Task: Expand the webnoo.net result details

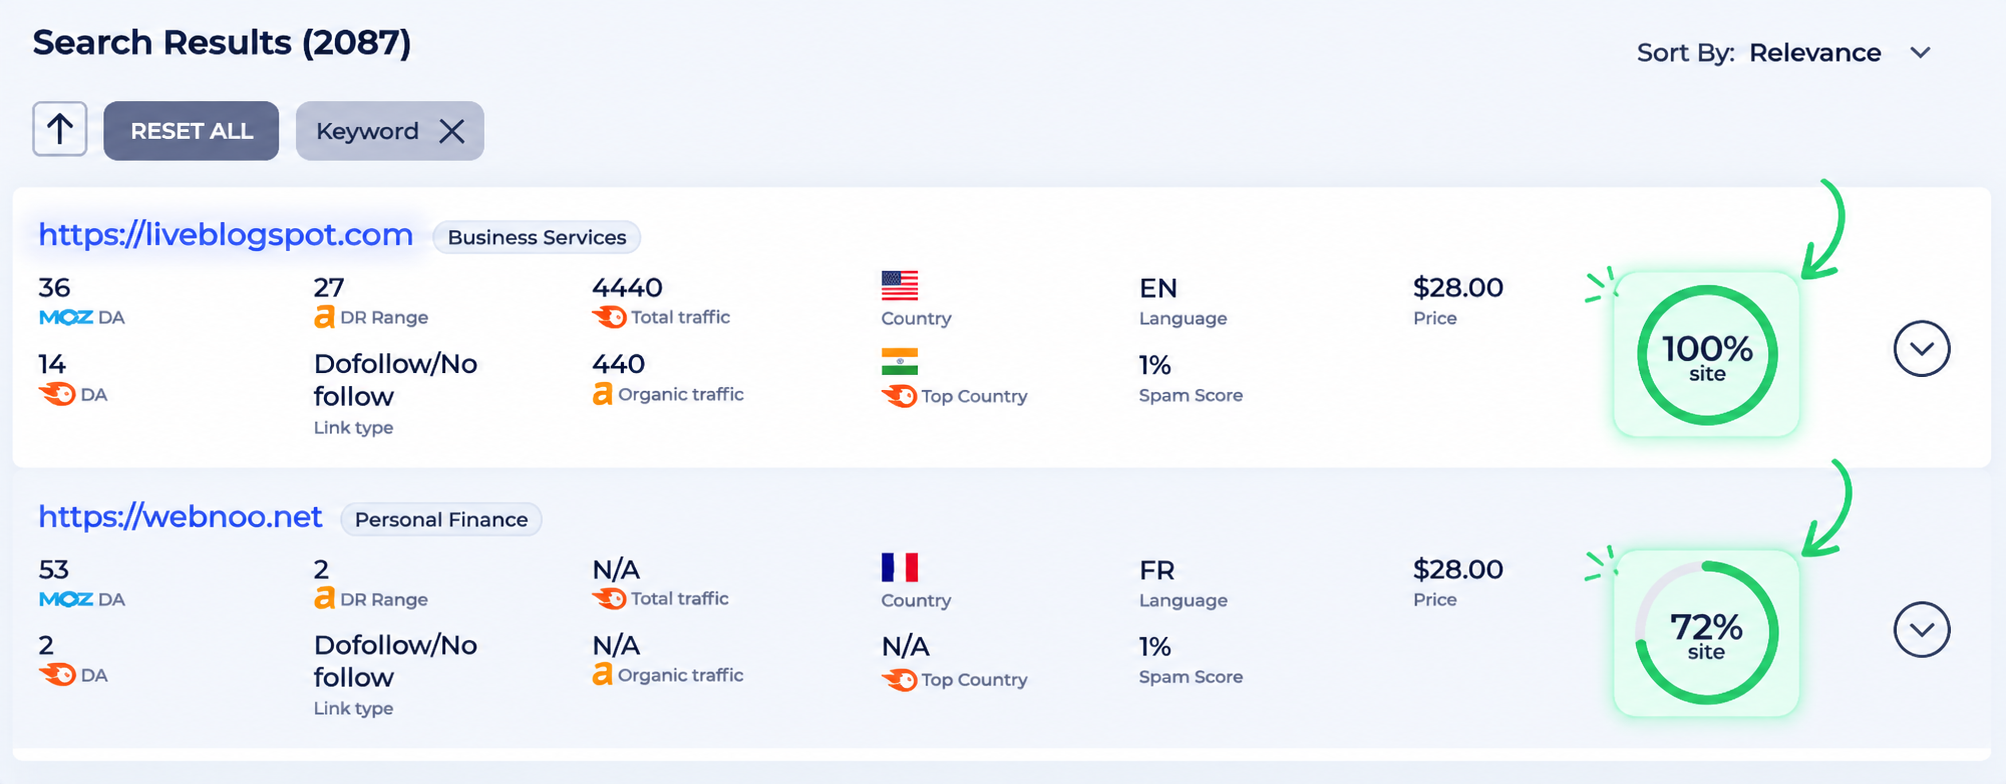Action: 1921,629
